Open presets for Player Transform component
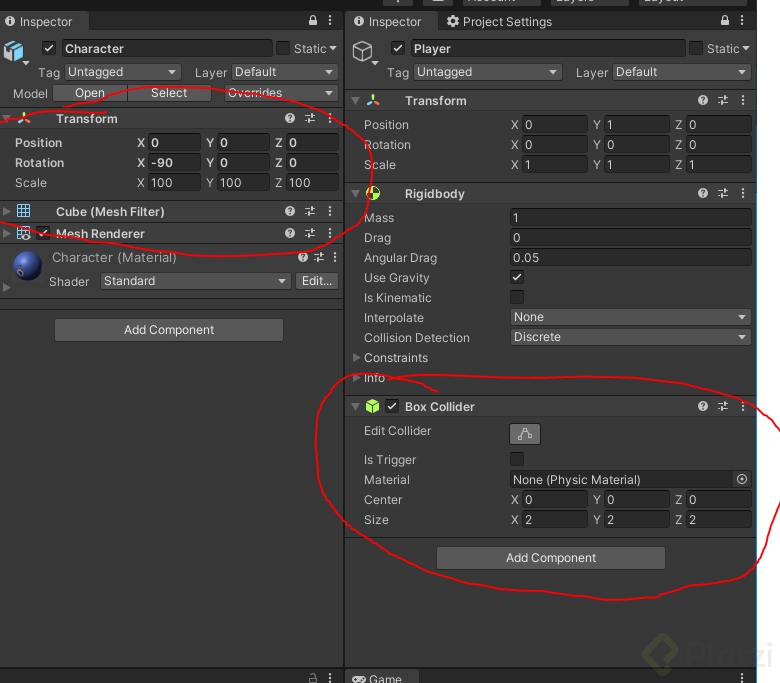Image resolution: width=780 pixels, height=683 pixels. click(x=723, y=100)
